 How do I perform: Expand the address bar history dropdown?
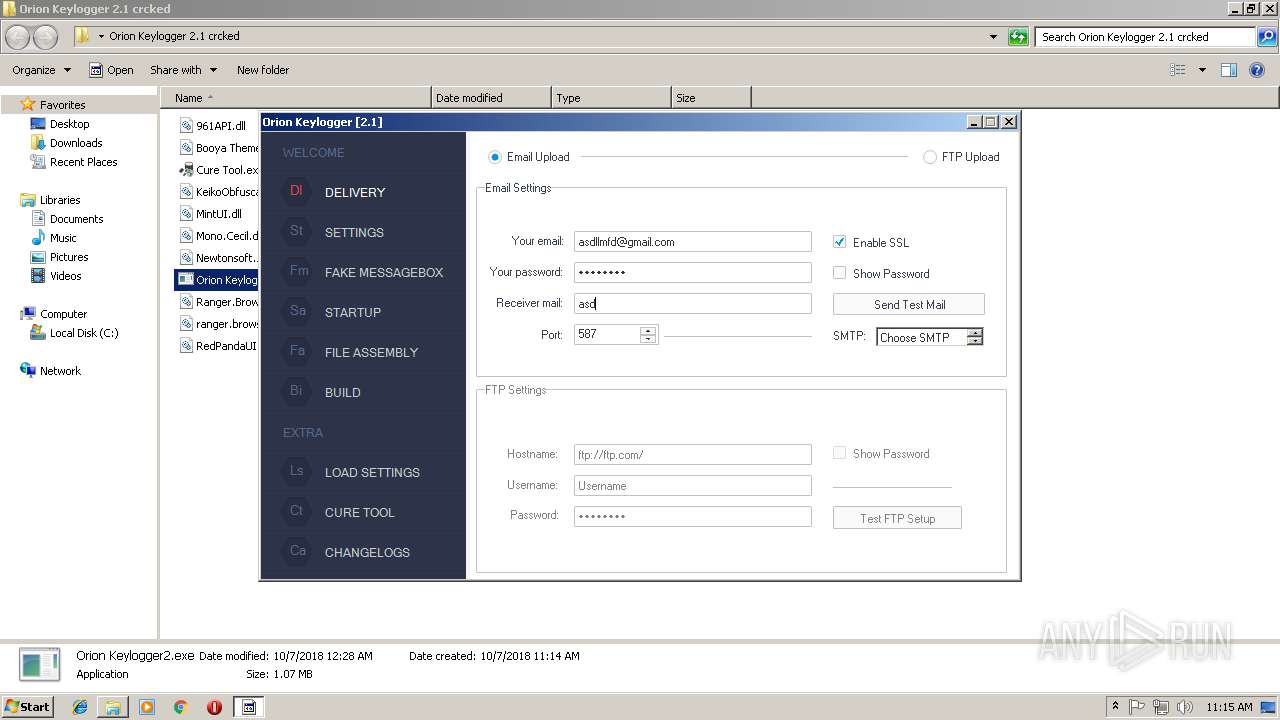(993, 37)
